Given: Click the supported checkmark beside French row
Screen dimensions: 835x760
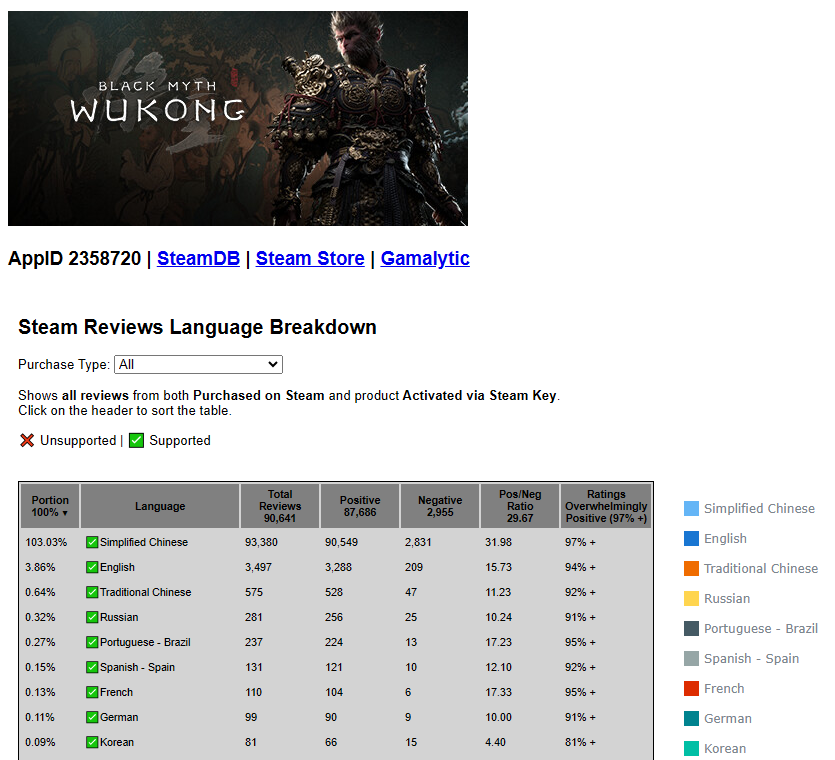Looking at the screenshot, I should [x=92, y=692].
